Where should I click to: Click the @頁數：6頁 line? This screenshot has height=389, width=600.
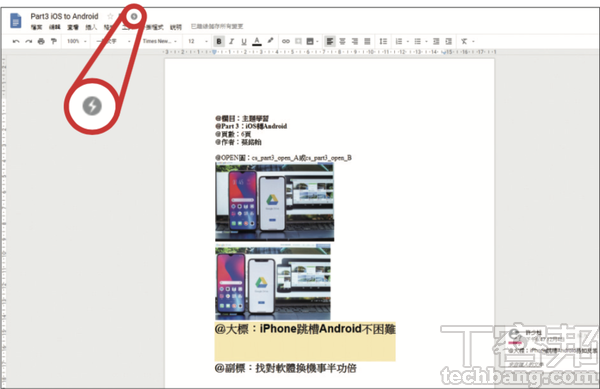click(233, 134)
